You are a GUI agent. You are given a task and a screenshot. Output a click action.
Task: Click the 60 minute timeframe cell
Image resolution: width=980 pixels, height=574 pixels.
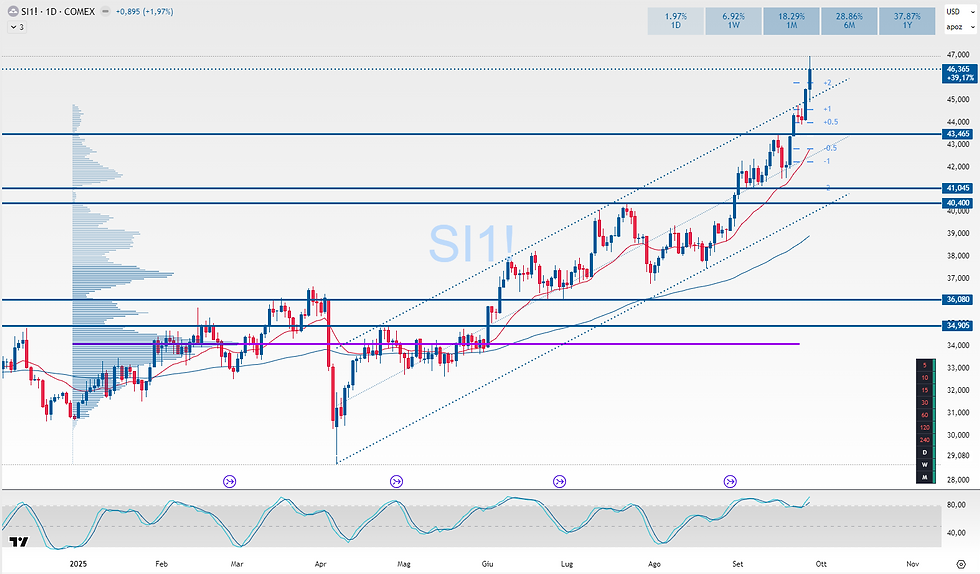[x=925, y=415]
